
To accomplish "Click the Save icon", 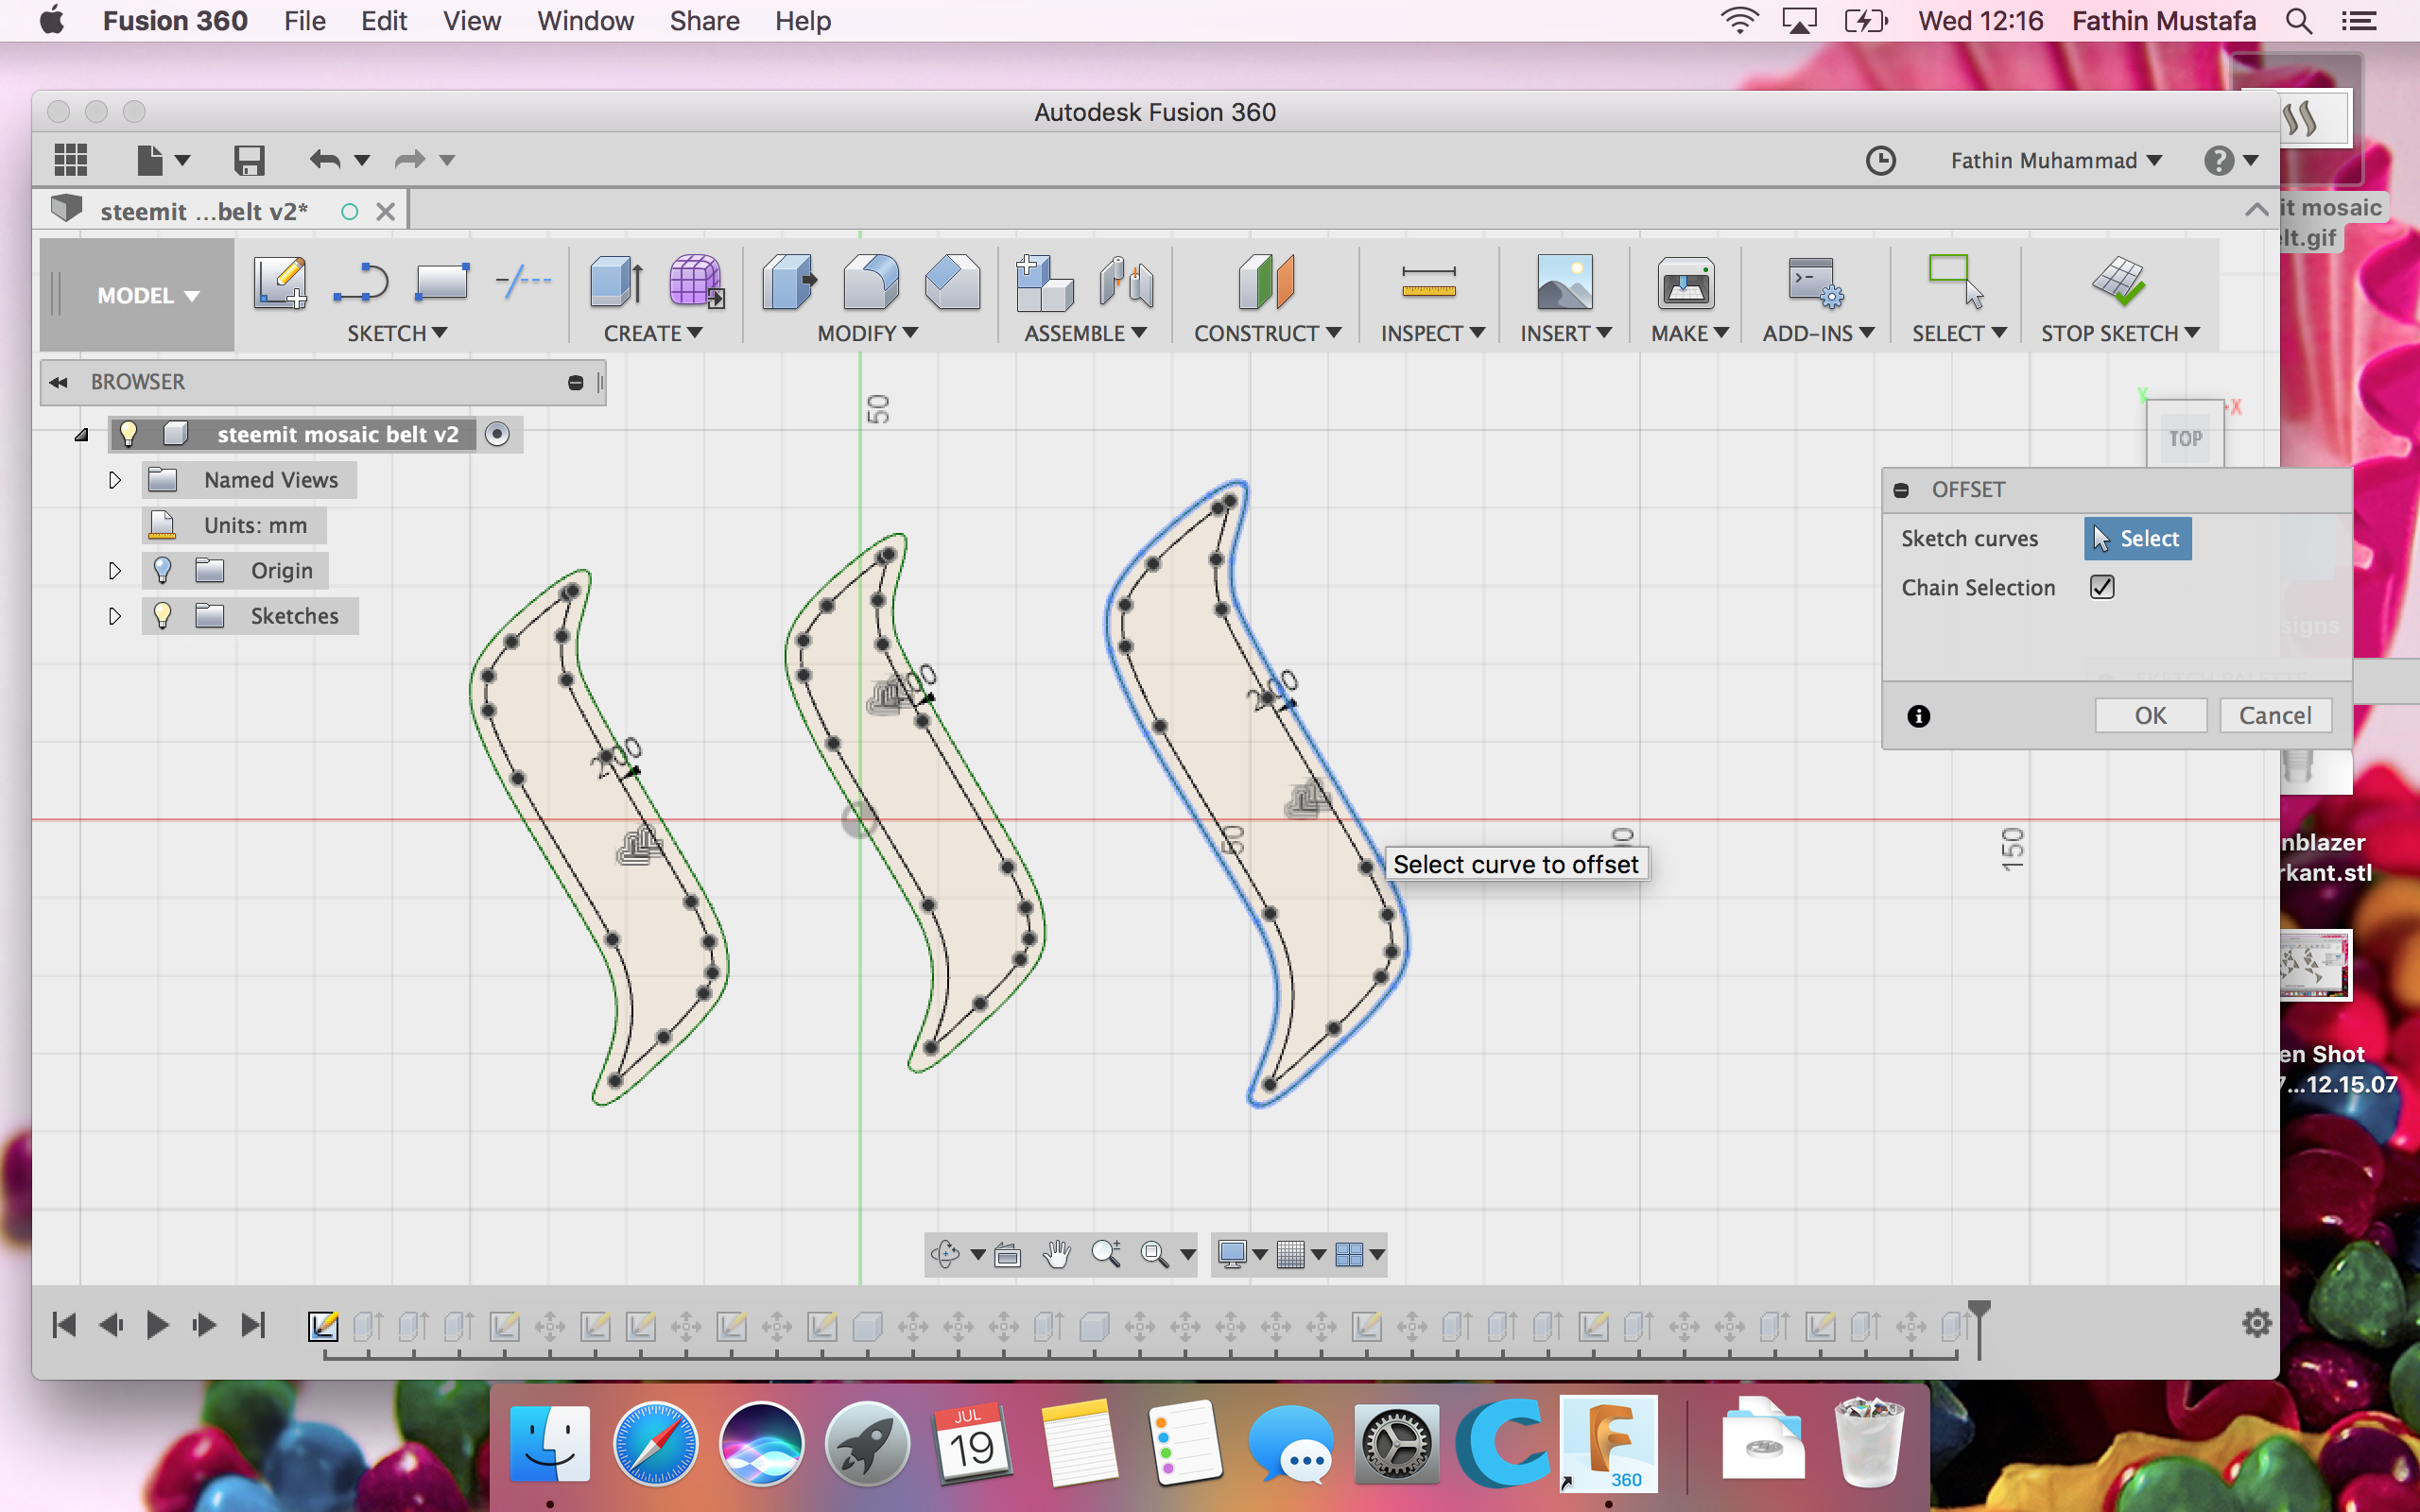I will click(249, 160).
